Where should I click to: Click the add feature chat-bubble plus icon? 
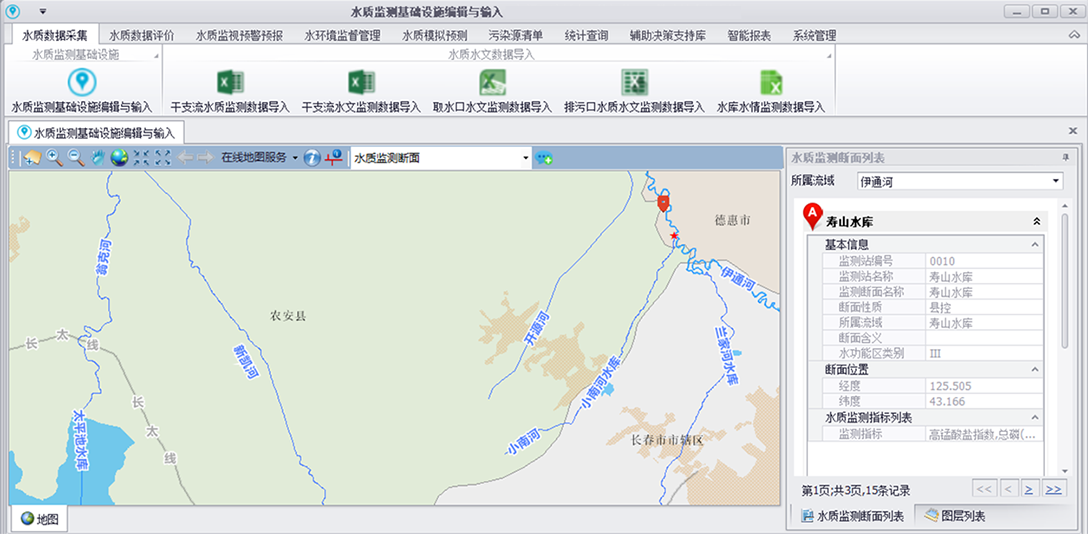pyautogui.click(x=544, y=158)
